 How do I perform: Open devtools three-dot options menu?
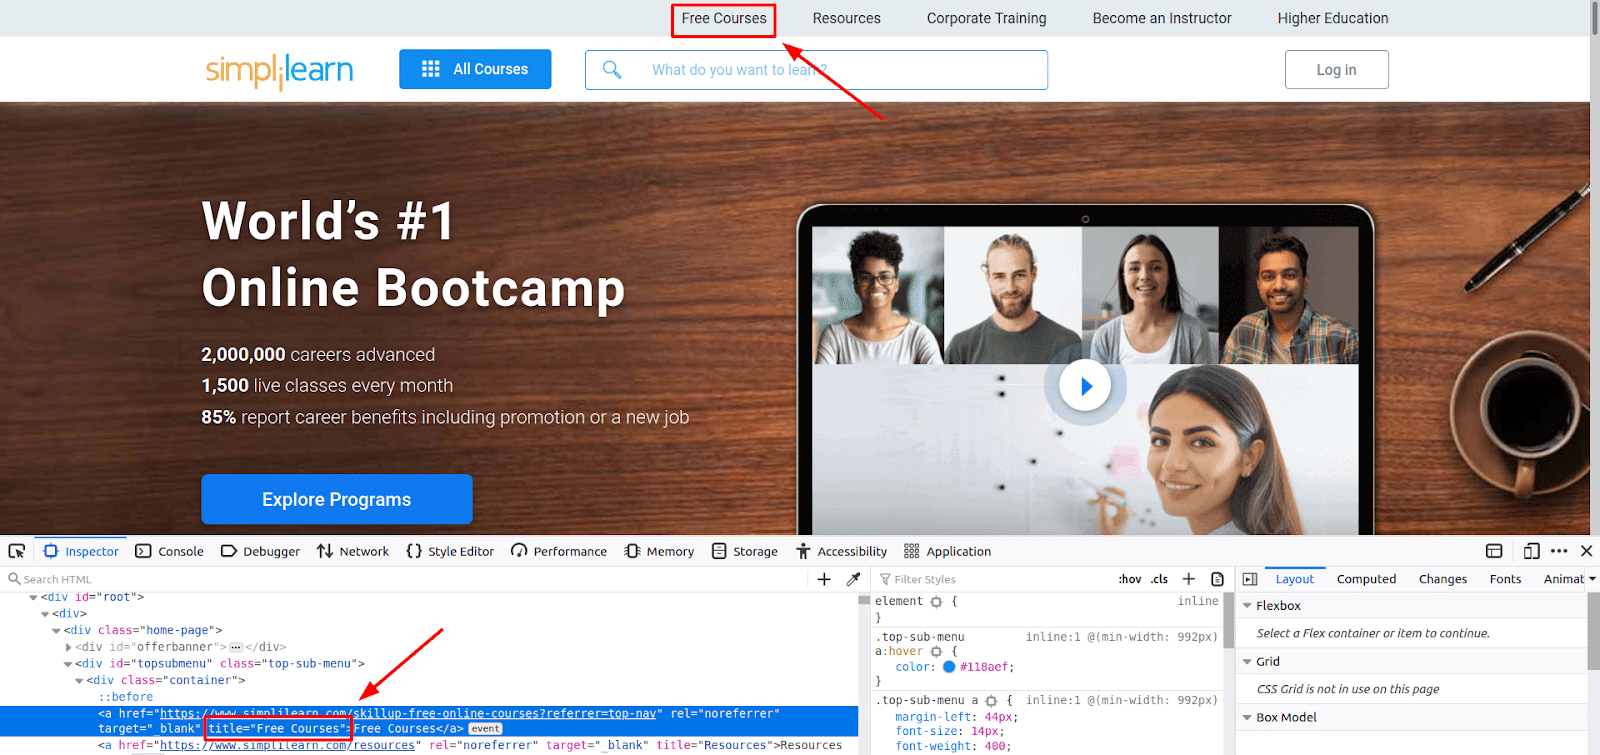(1559, 551)
